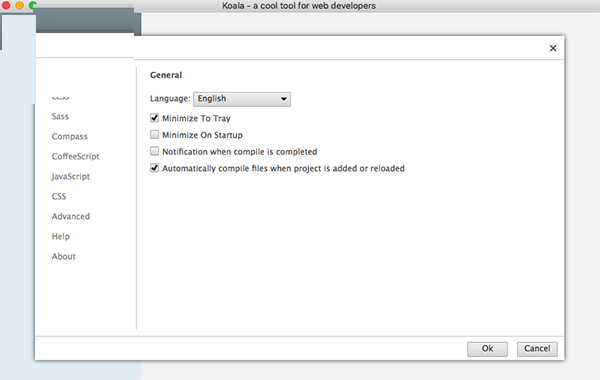Select JavaScript in the settings sidebar

pos(70,176)
